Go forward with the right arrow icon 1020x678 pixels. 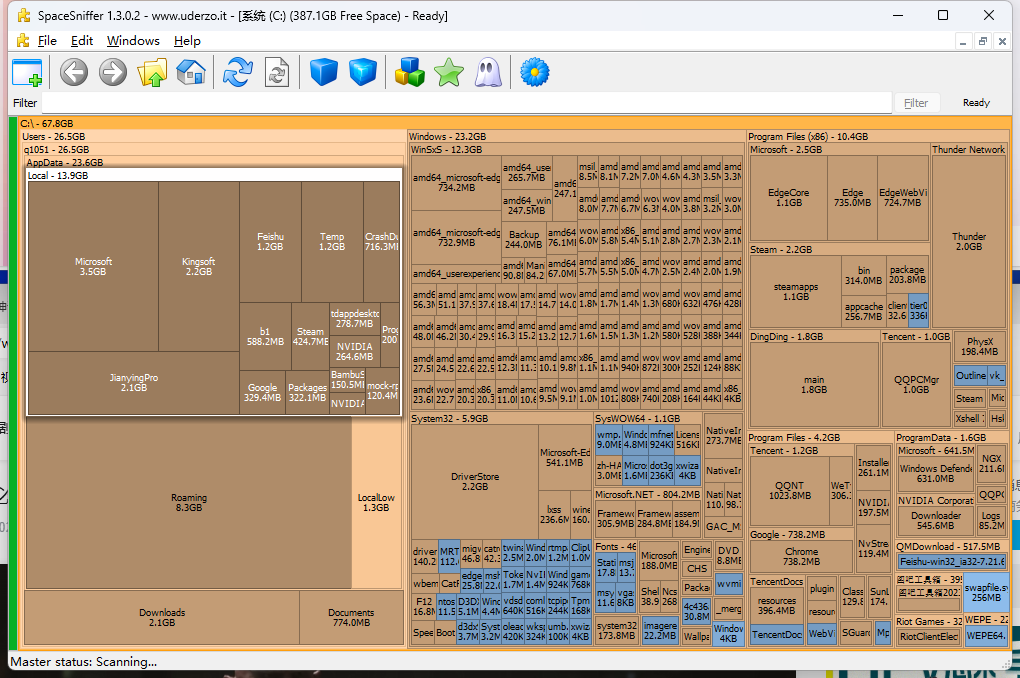[113, 72]
